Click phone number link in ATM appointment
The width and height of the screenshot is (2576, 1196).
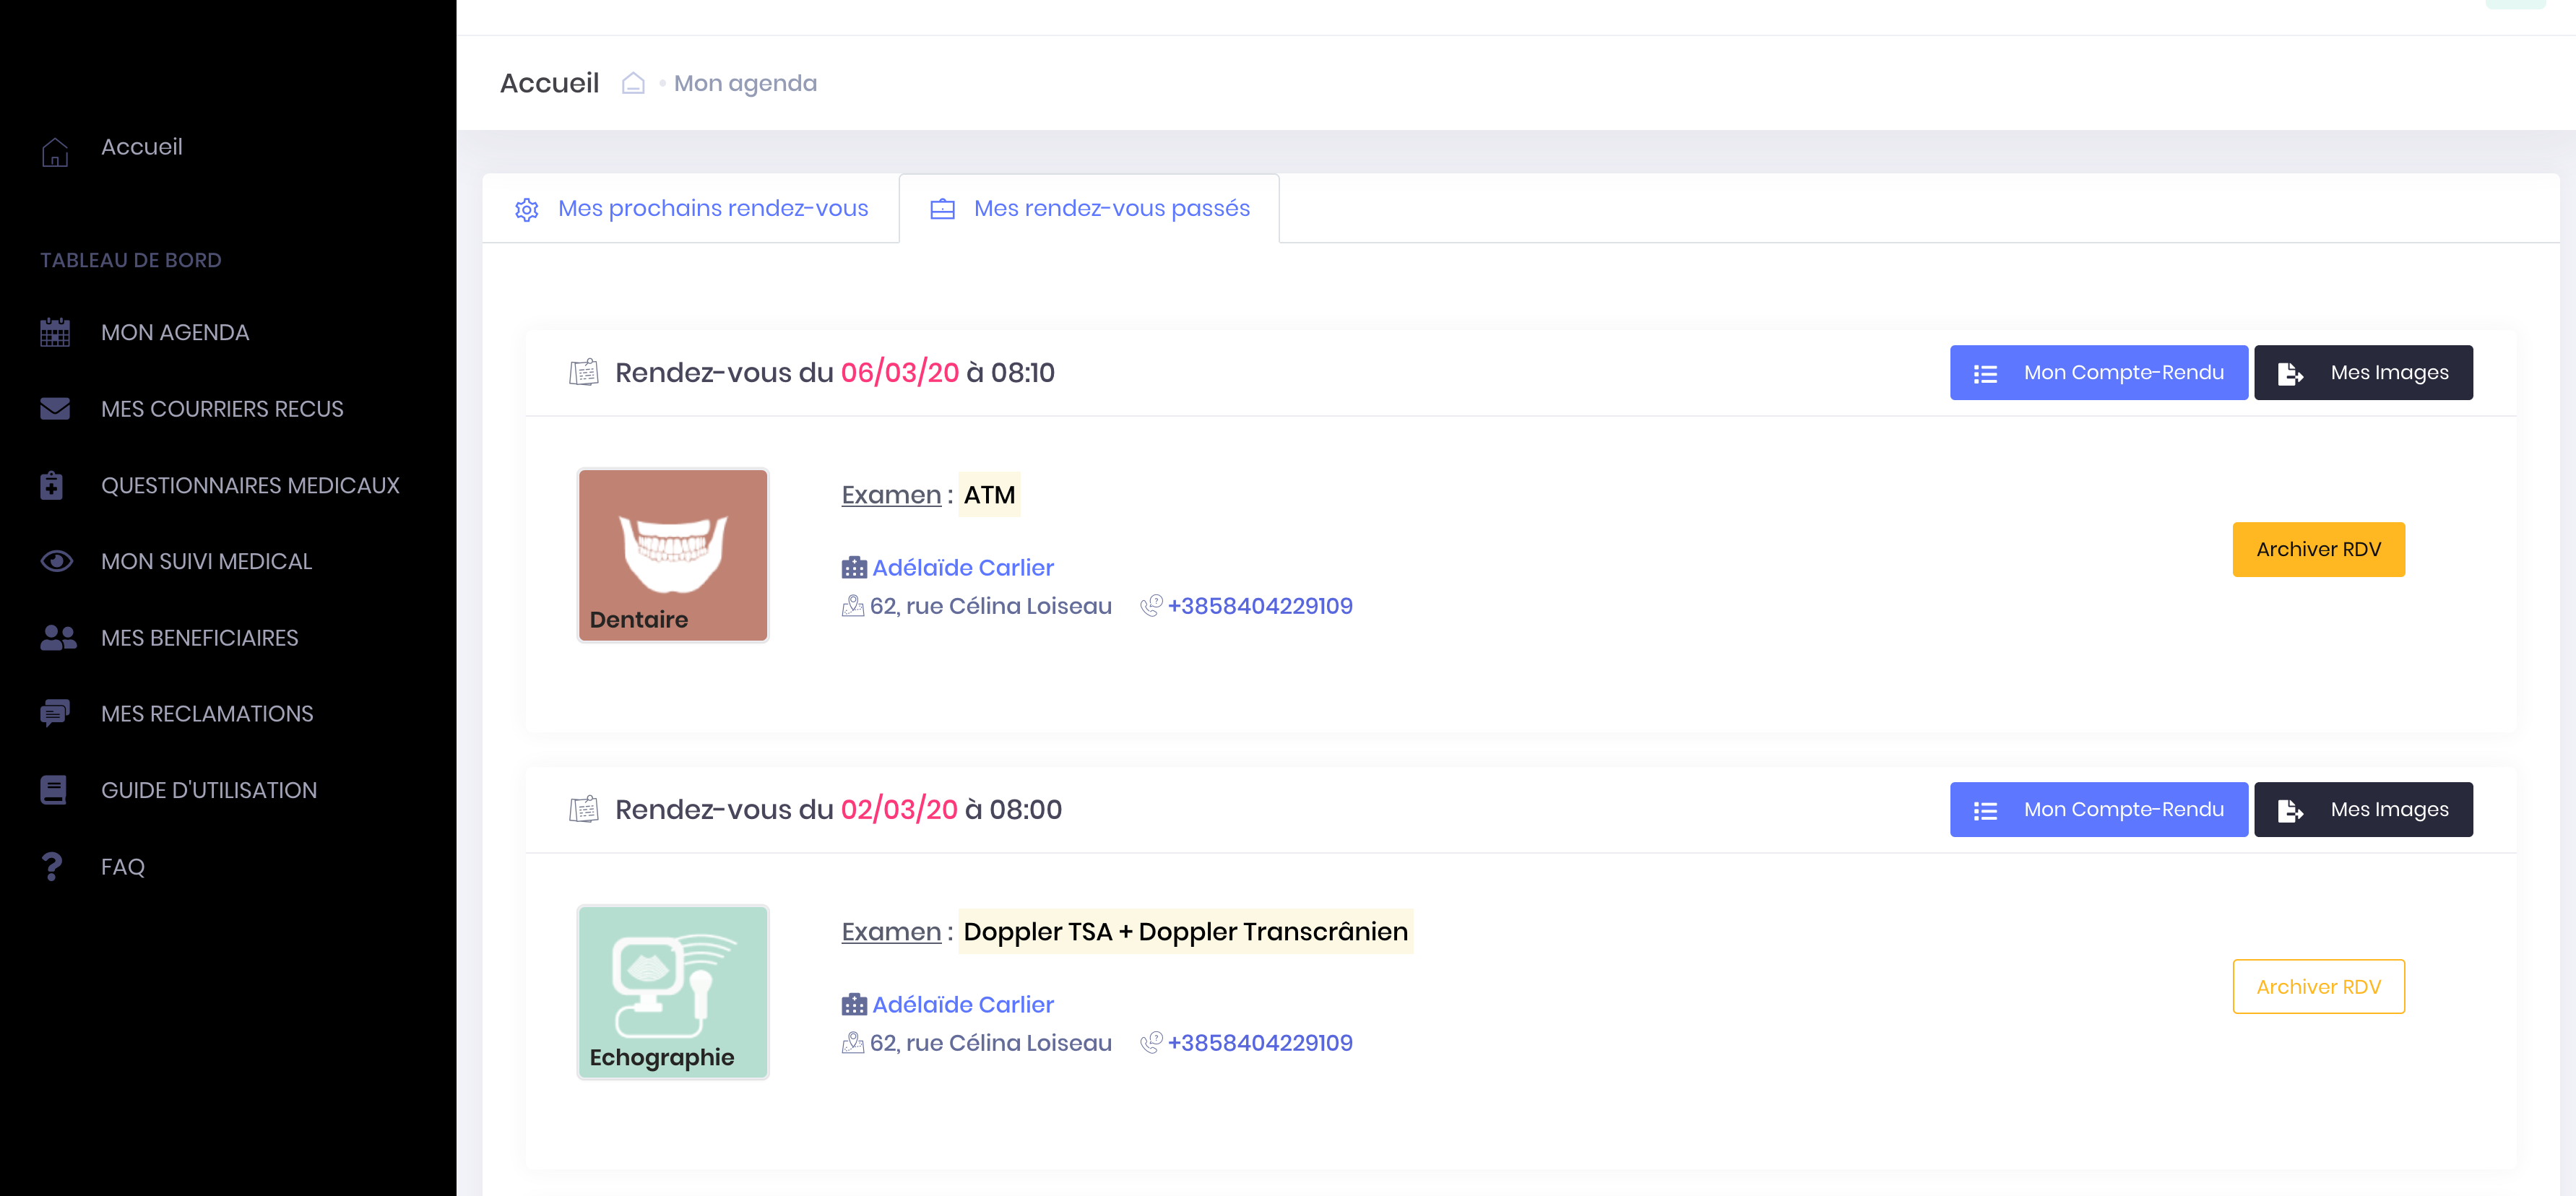click(1259, 606)
